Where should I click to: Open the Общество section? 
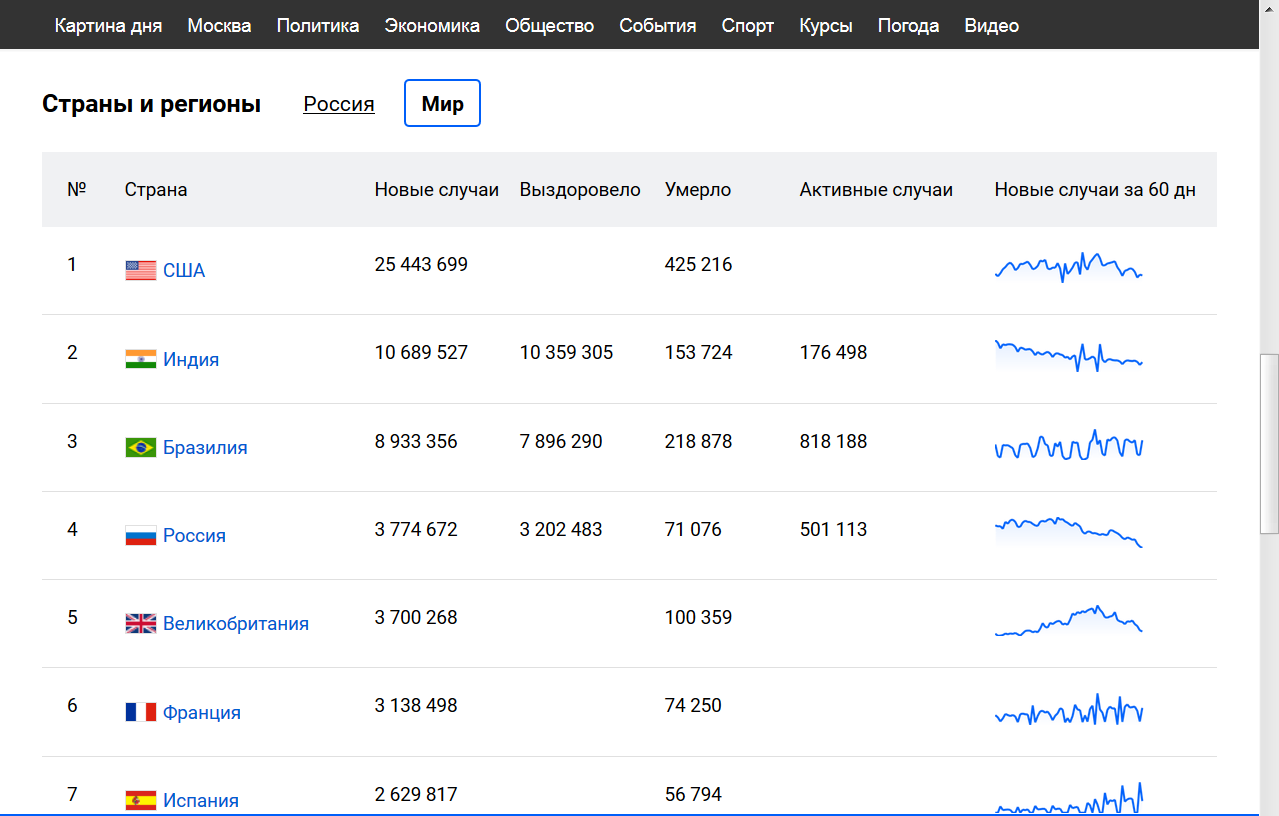click(x=549, y=26)
